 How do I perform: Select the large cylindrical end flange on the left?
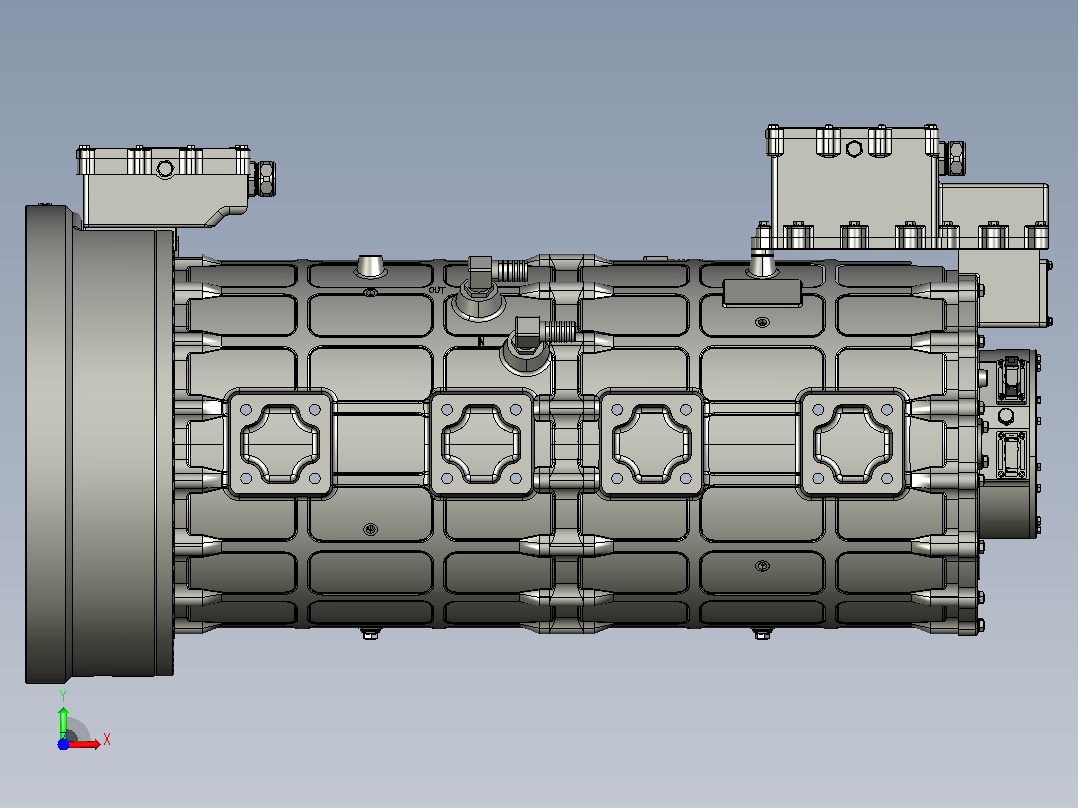pos(100,444)
